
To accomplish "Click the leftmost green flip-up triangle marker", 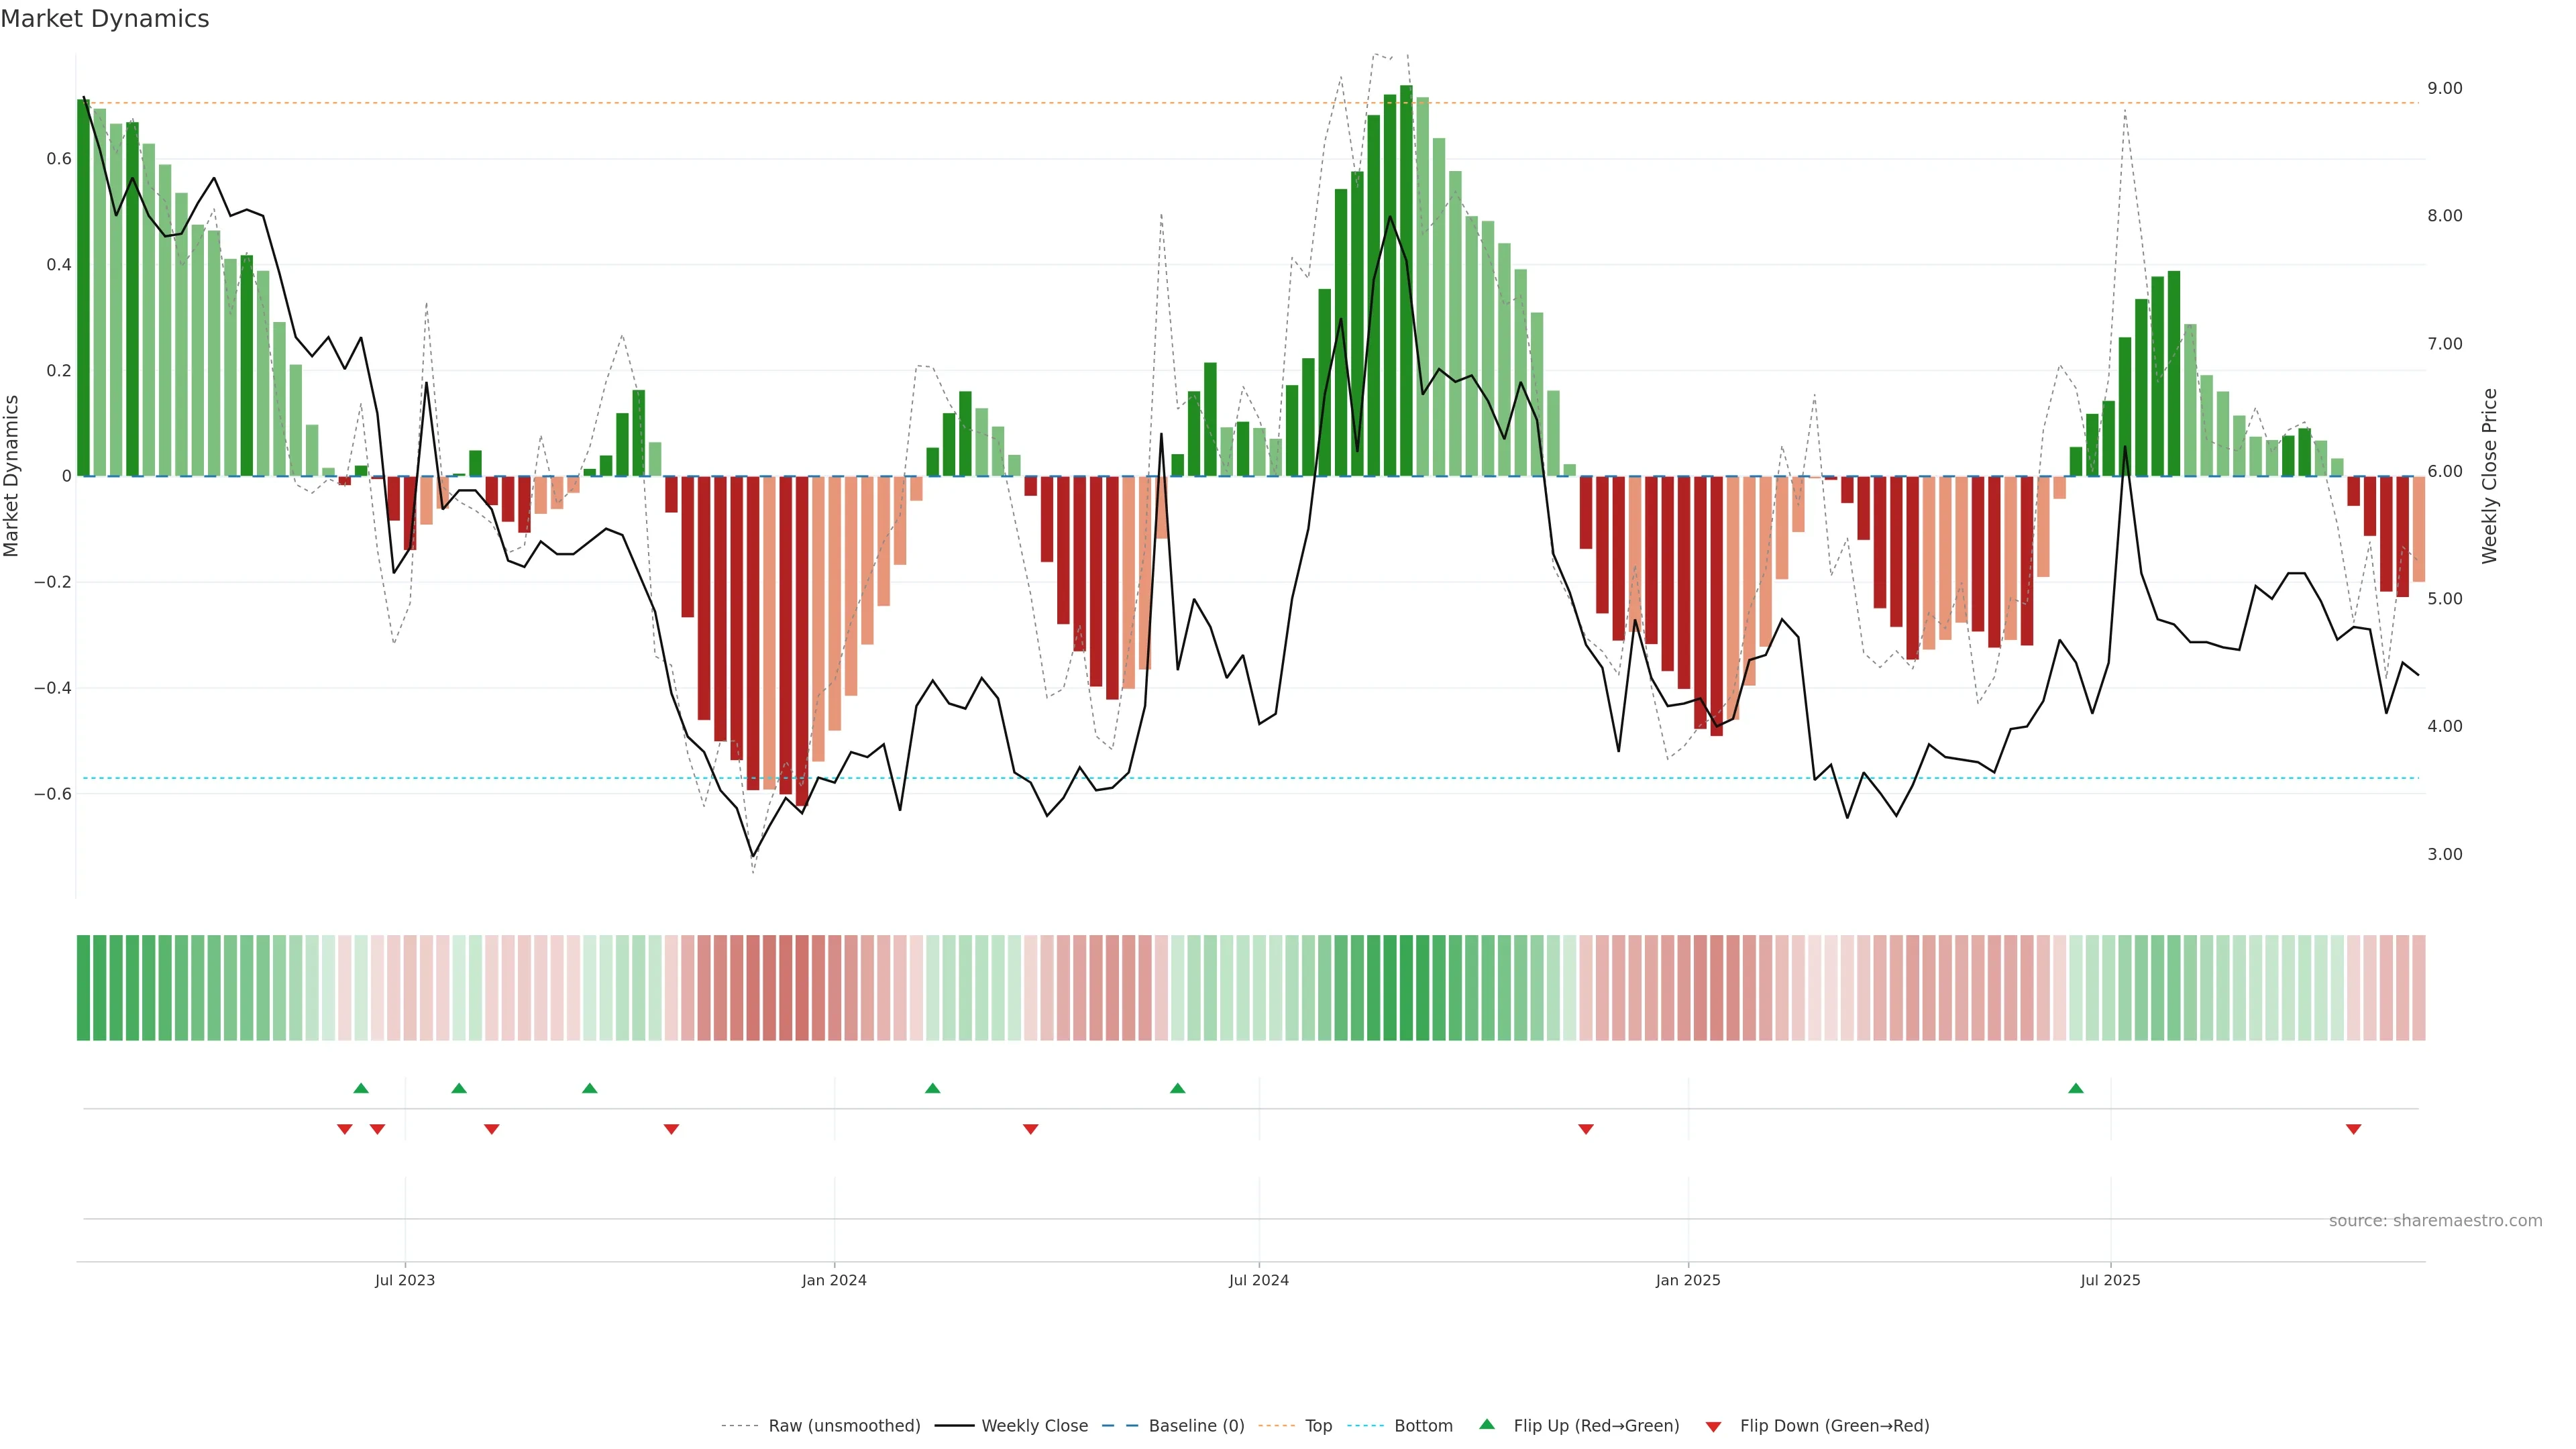I will (x=361, y=1088).
